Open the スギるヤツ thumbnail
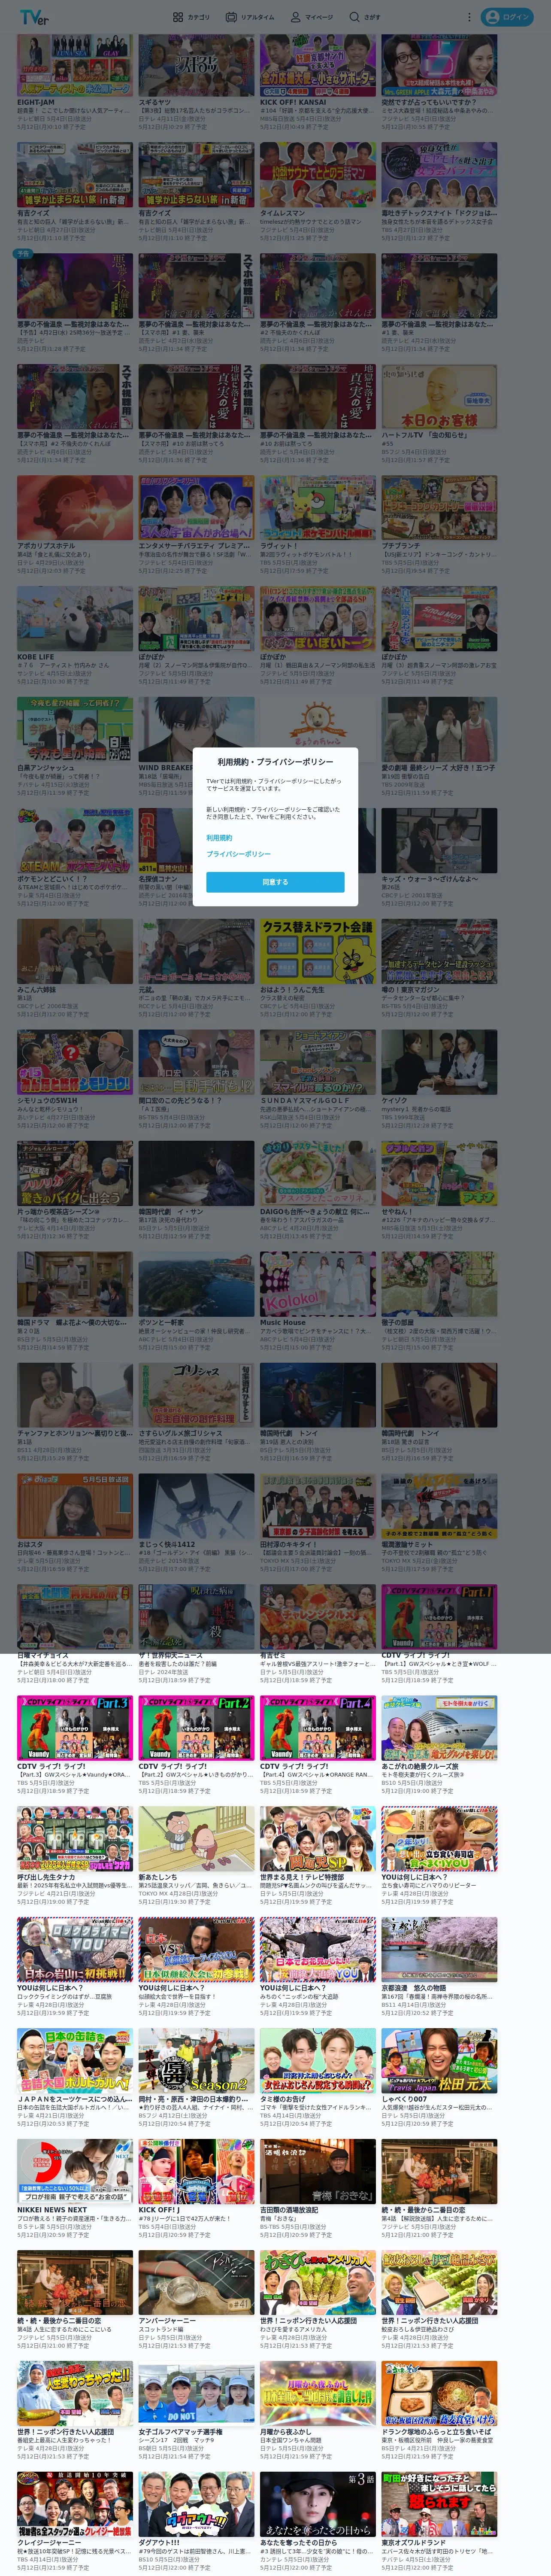551x2576 pixels. click(196, 64)
